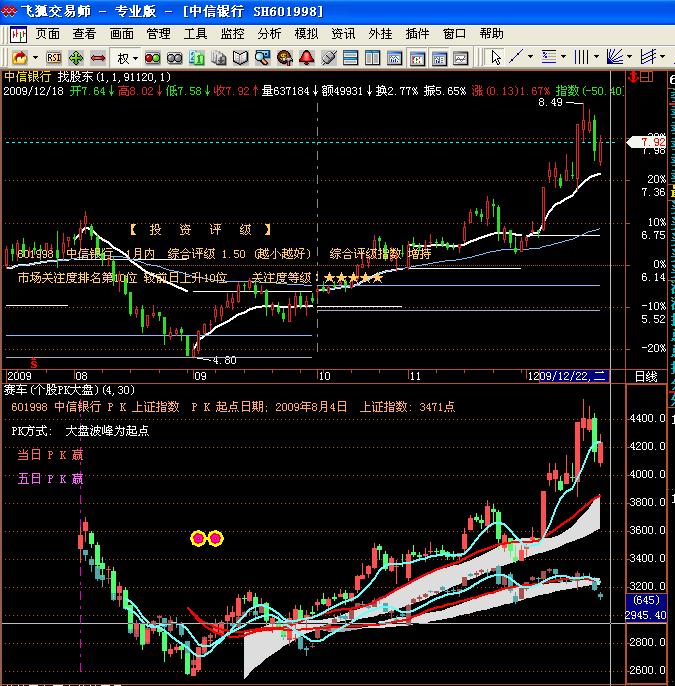Image resolution: width=675 pixels, height=686 pixels.
Task: Toggle the red candlestick window icon
Action: tap(417, 58)
